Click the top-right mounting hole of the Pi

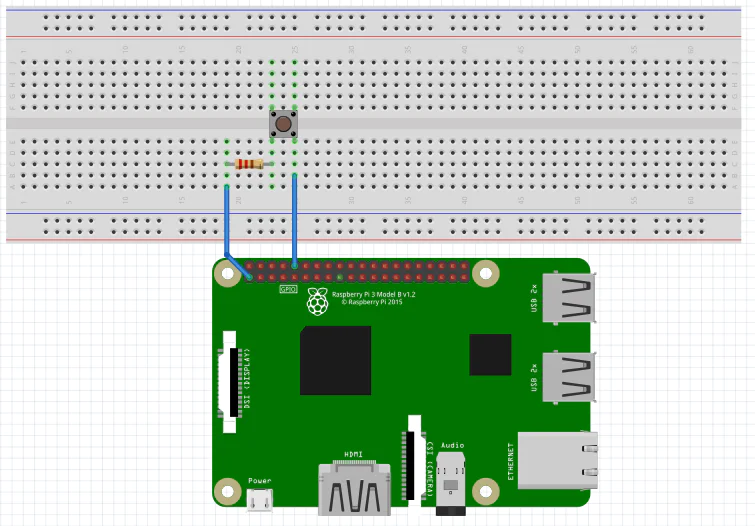[x=485, y=274]
